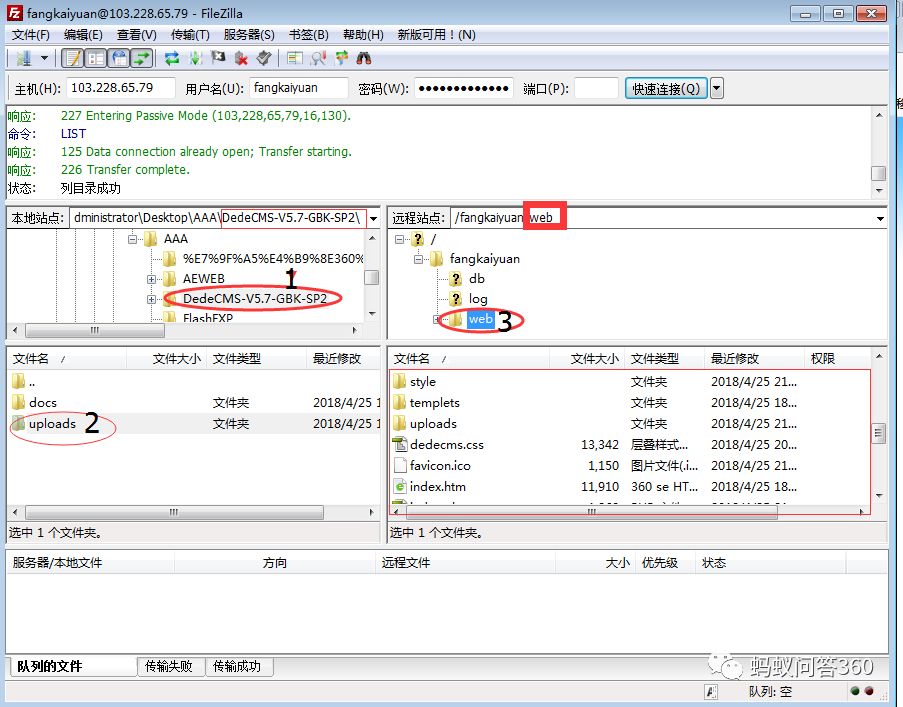Open the remote site path dropdown
The width and height of the screenshot is (903, 707).
click(880, 218)
